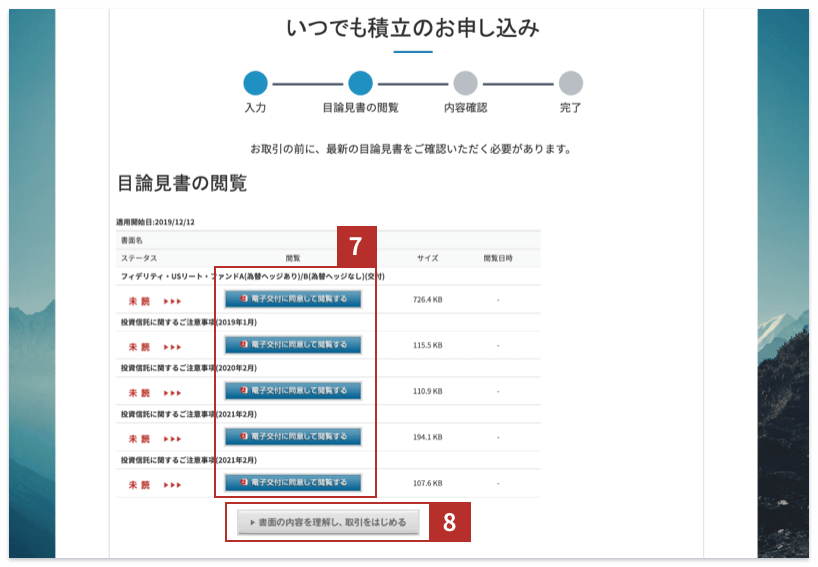
Task: View the 107.6 KB ご注意事項 document
Action: (293, 482)
